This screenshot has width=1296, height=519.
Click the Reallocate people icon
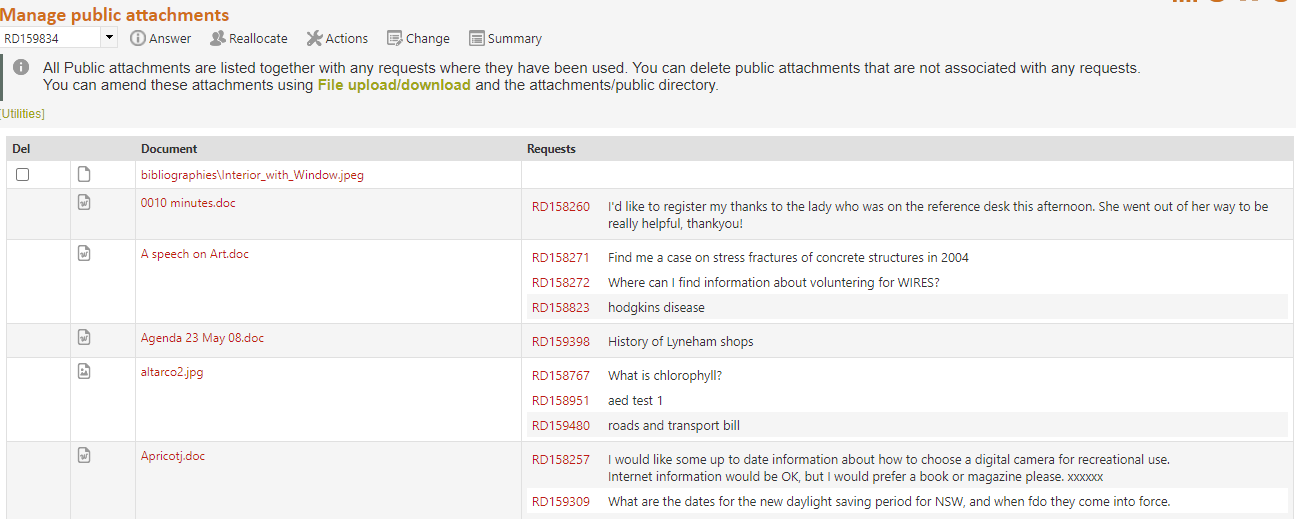point(218,38)
